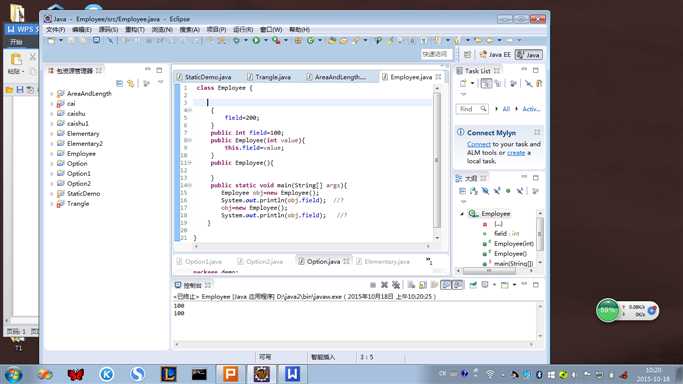Open 文件(F) menu
Viewport: 683px width, 384px height.
pyautogui.click(x=55, y=29)
